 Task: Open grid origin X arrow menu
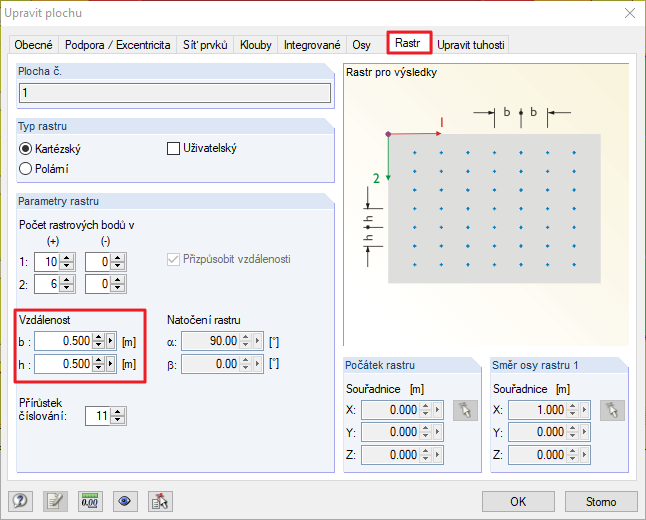pyautogui.click(x=438, y=410)
